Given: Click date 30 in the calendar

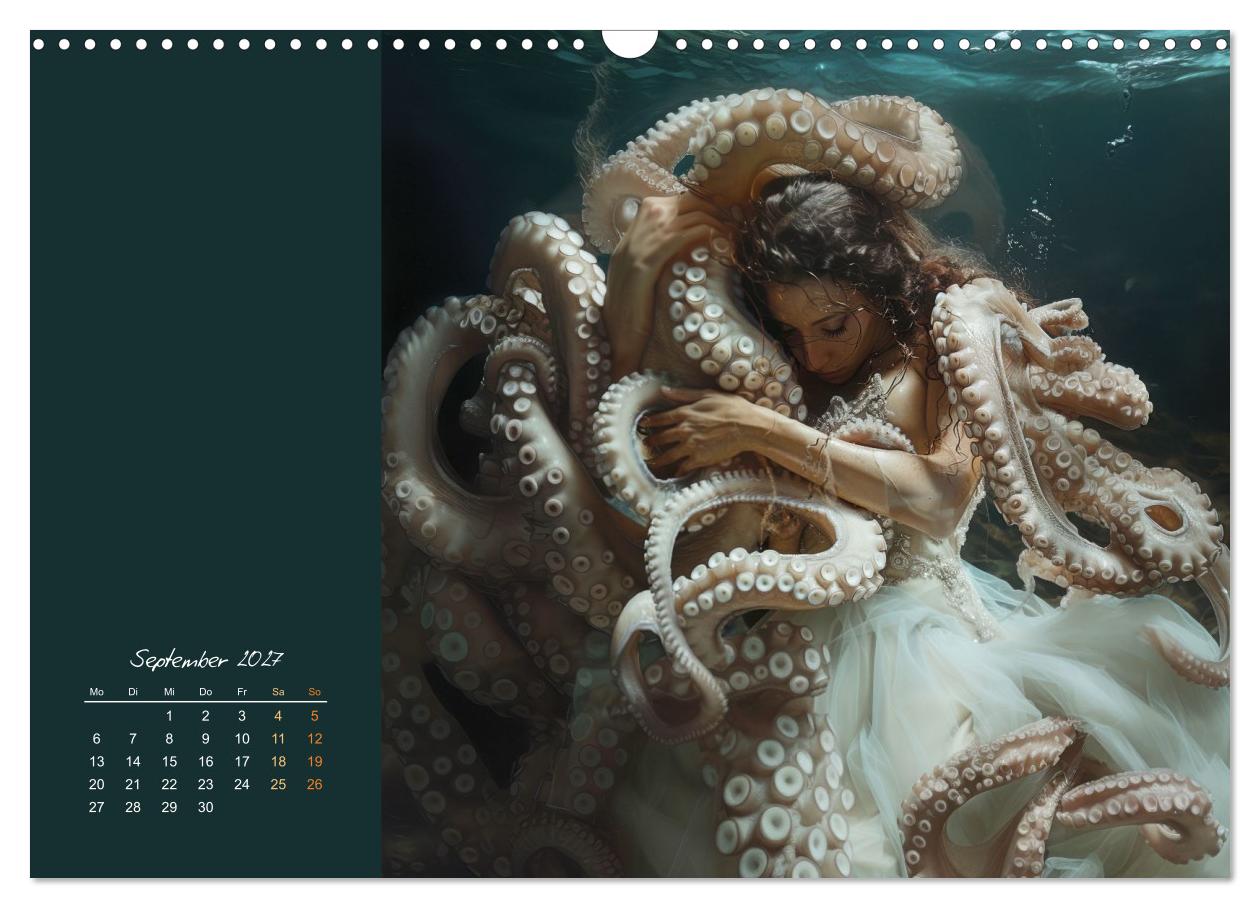Looking at the screenshot, I should (205, 808).
